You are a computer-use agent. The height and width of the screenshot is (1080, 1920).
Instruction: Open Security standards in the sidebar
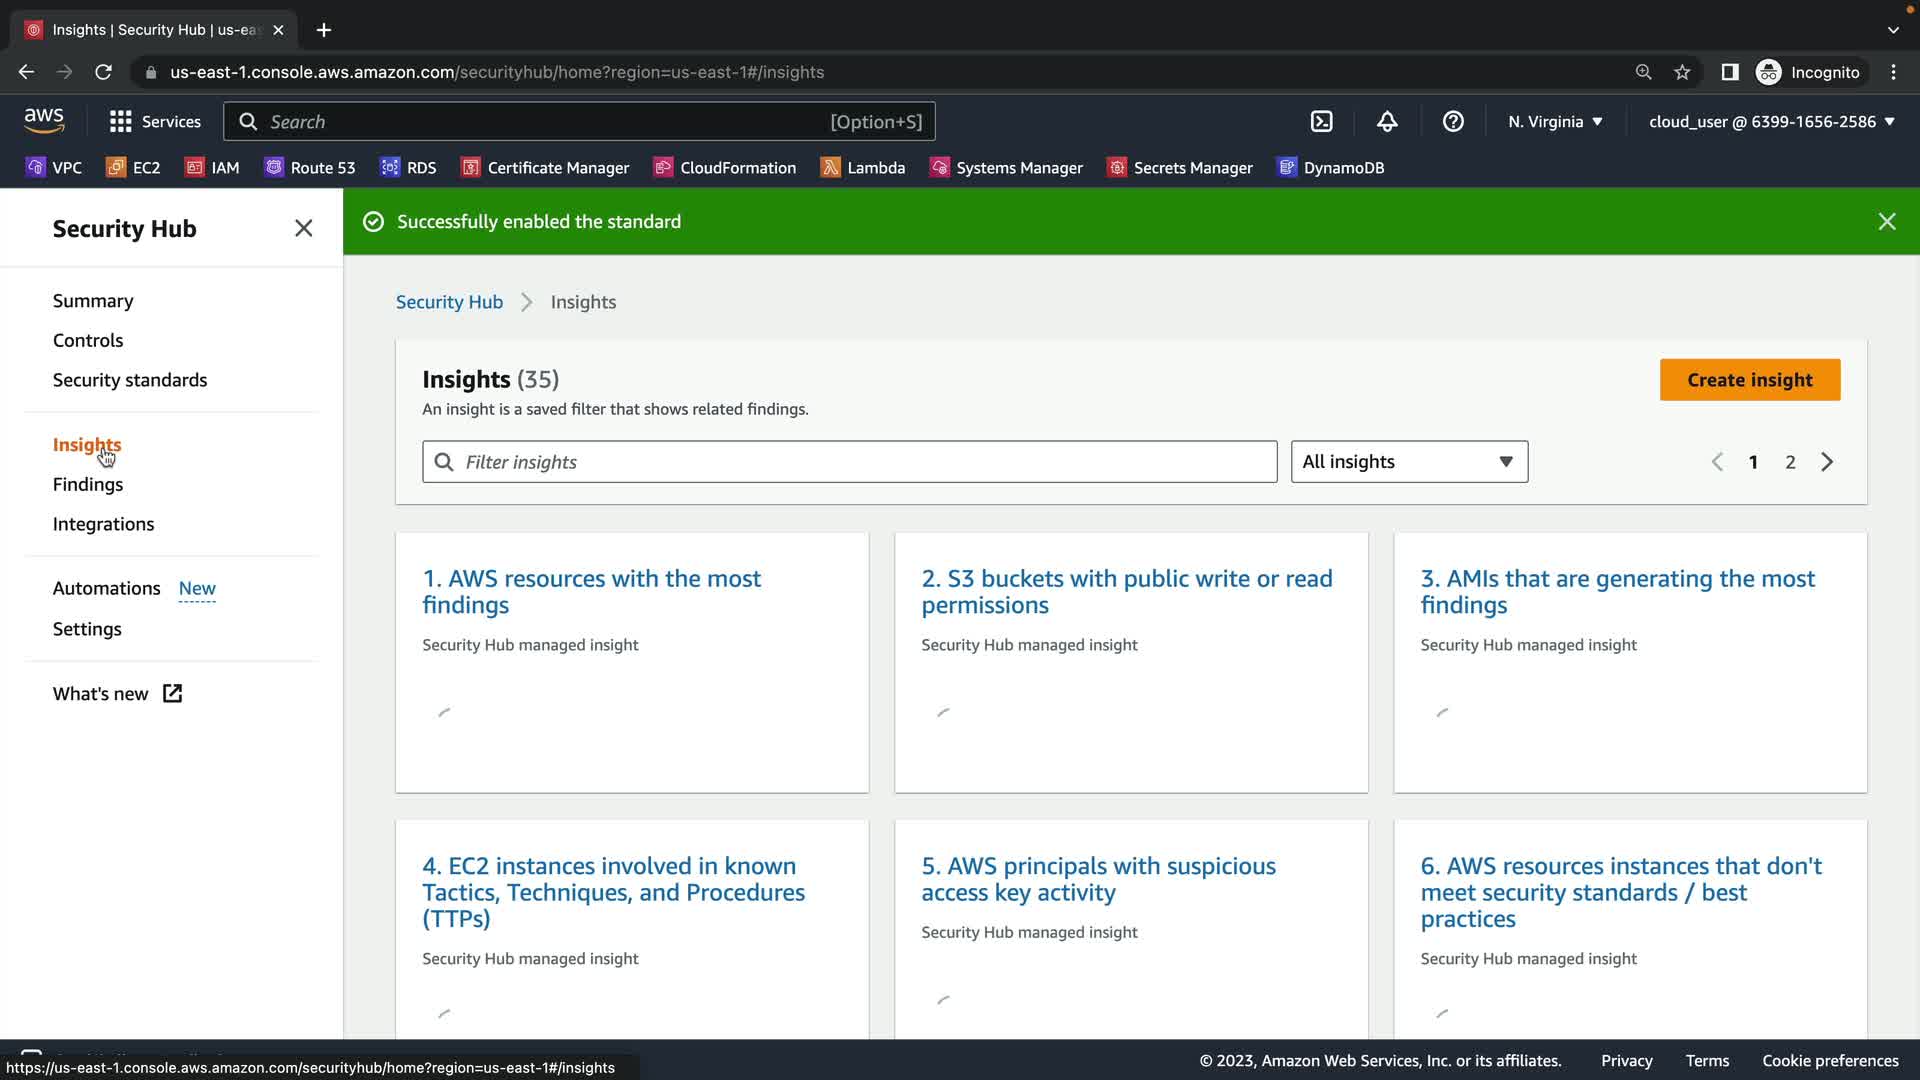(x=130, y=380)
